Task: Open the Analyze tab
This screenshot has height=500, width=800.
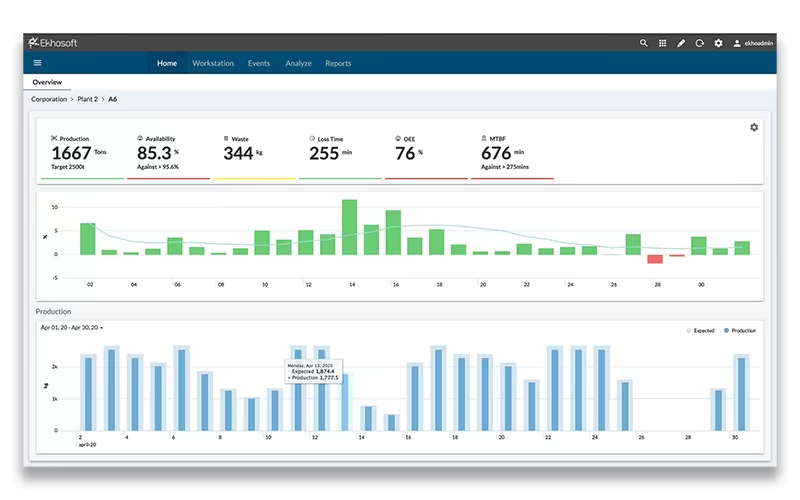Action: [298, 63]
